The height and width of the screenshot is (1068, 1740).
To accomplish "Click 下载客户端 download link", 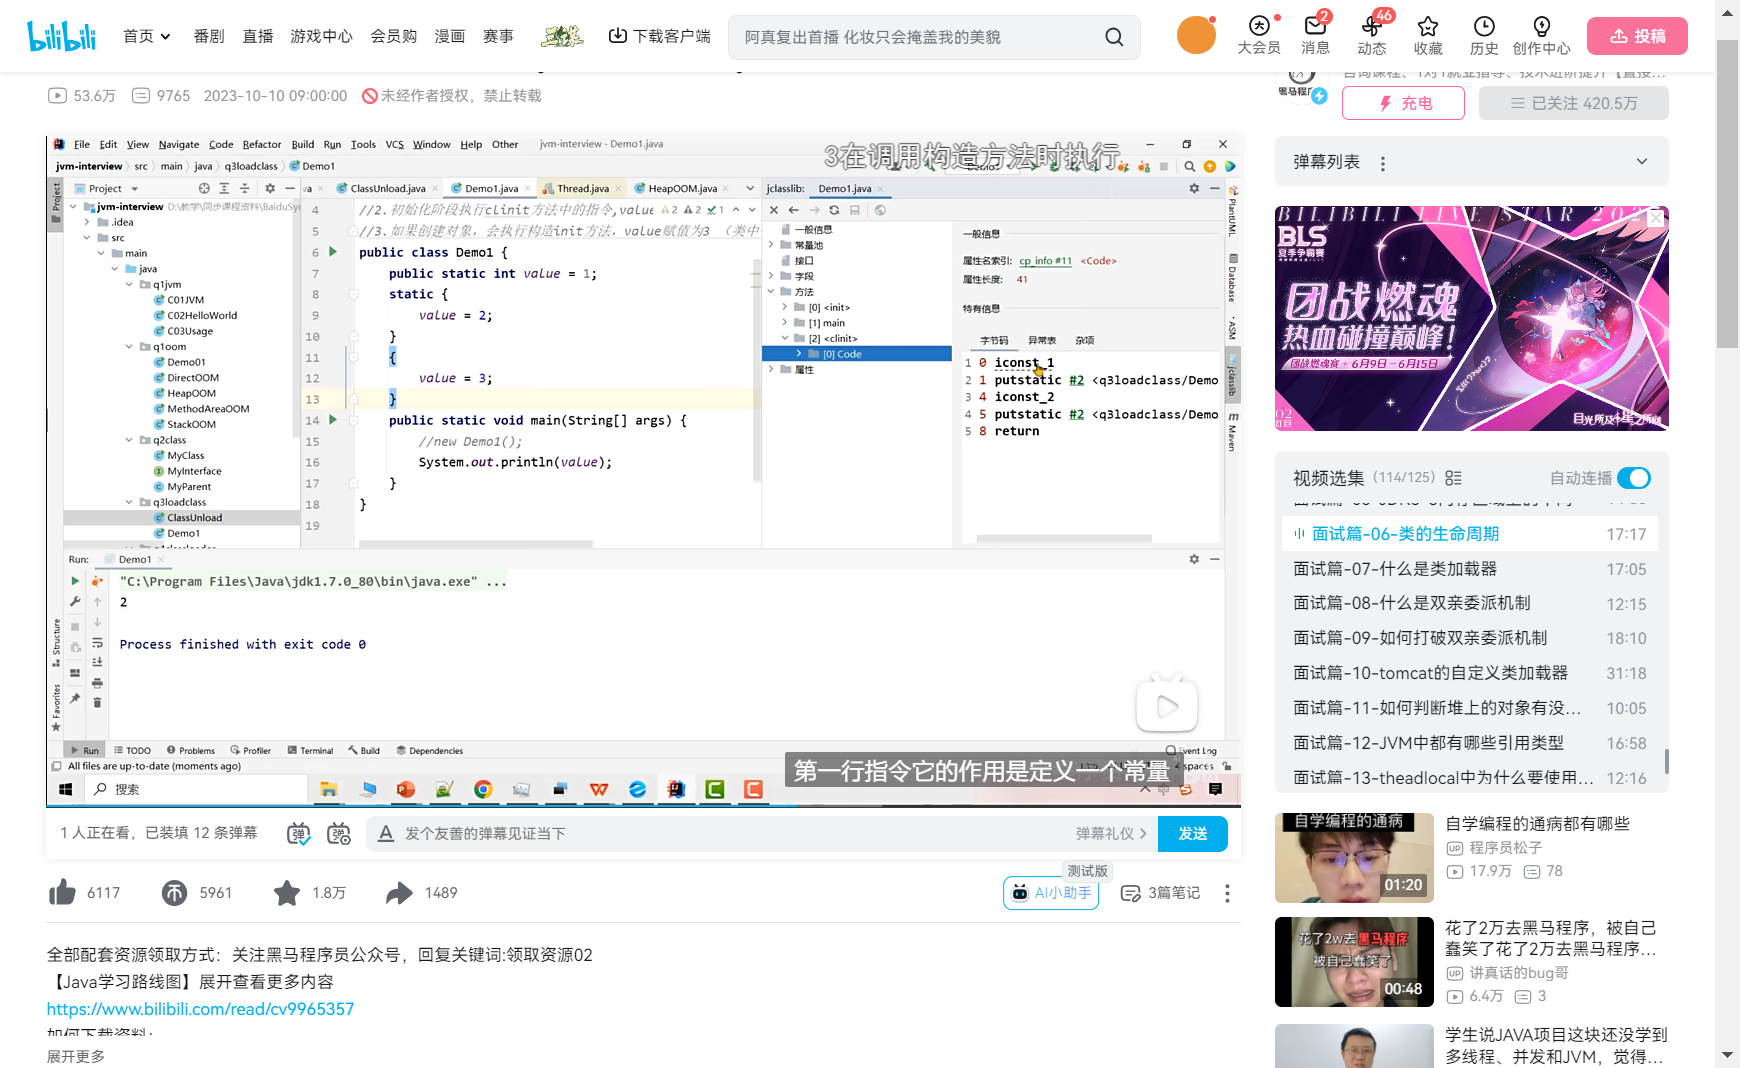I will [x=660, y=36].
